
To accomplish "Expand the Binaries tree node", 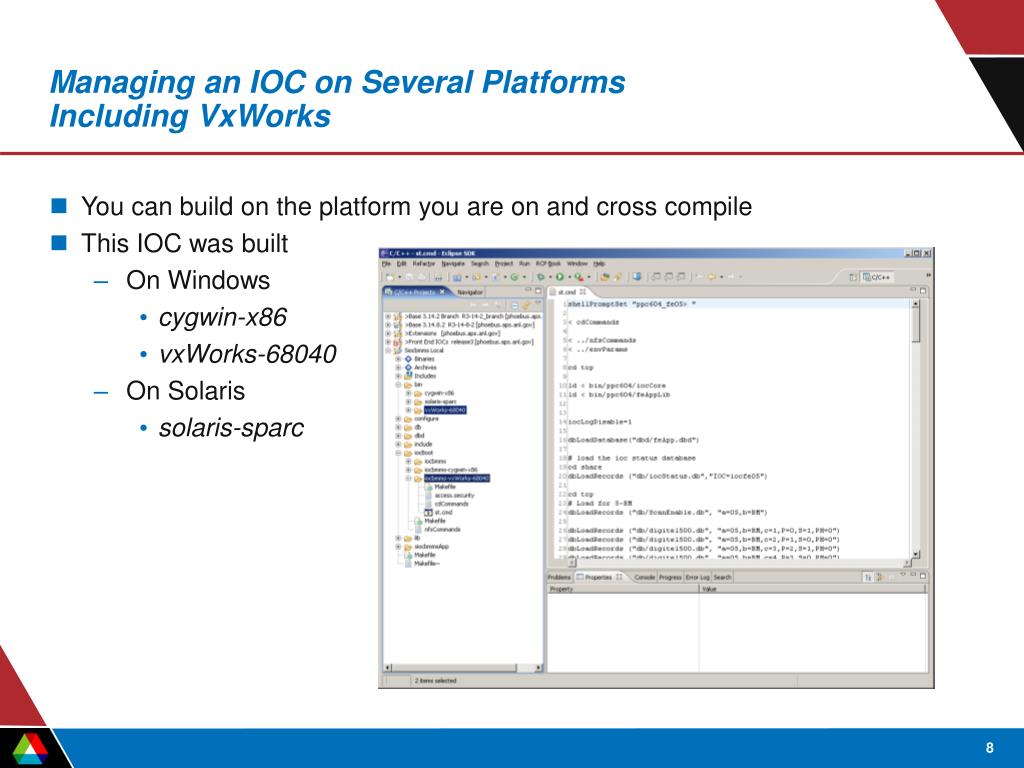I will [398, 359].
